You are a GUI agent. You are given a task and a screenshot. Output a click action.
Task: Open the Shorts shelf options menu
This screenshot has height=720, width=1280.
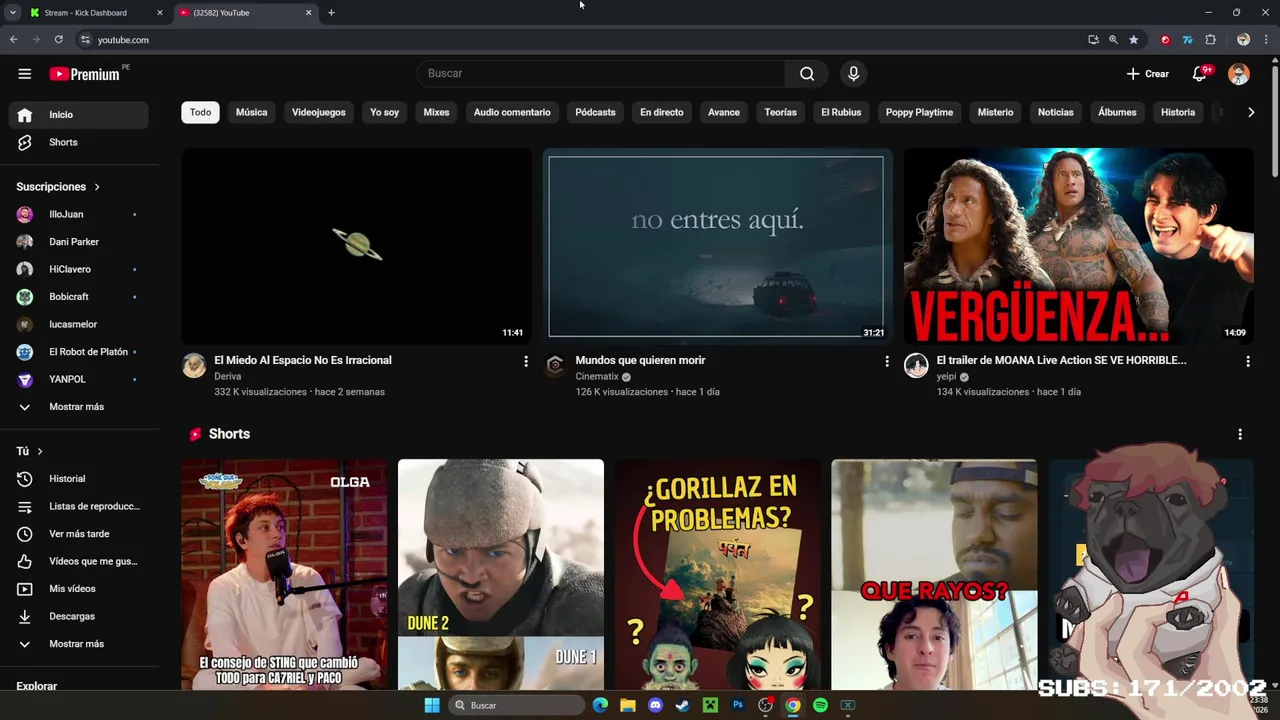(x=1240, y=434)
